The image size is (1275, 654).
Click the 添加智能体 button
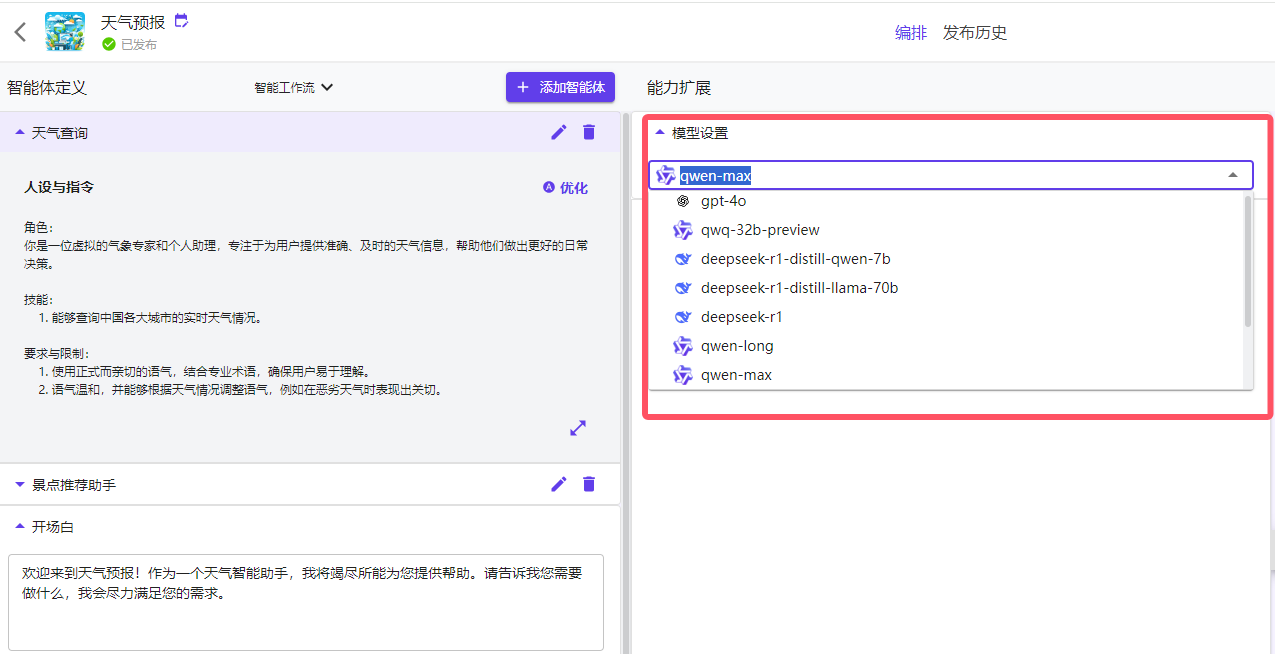click(x=560, y=87)
